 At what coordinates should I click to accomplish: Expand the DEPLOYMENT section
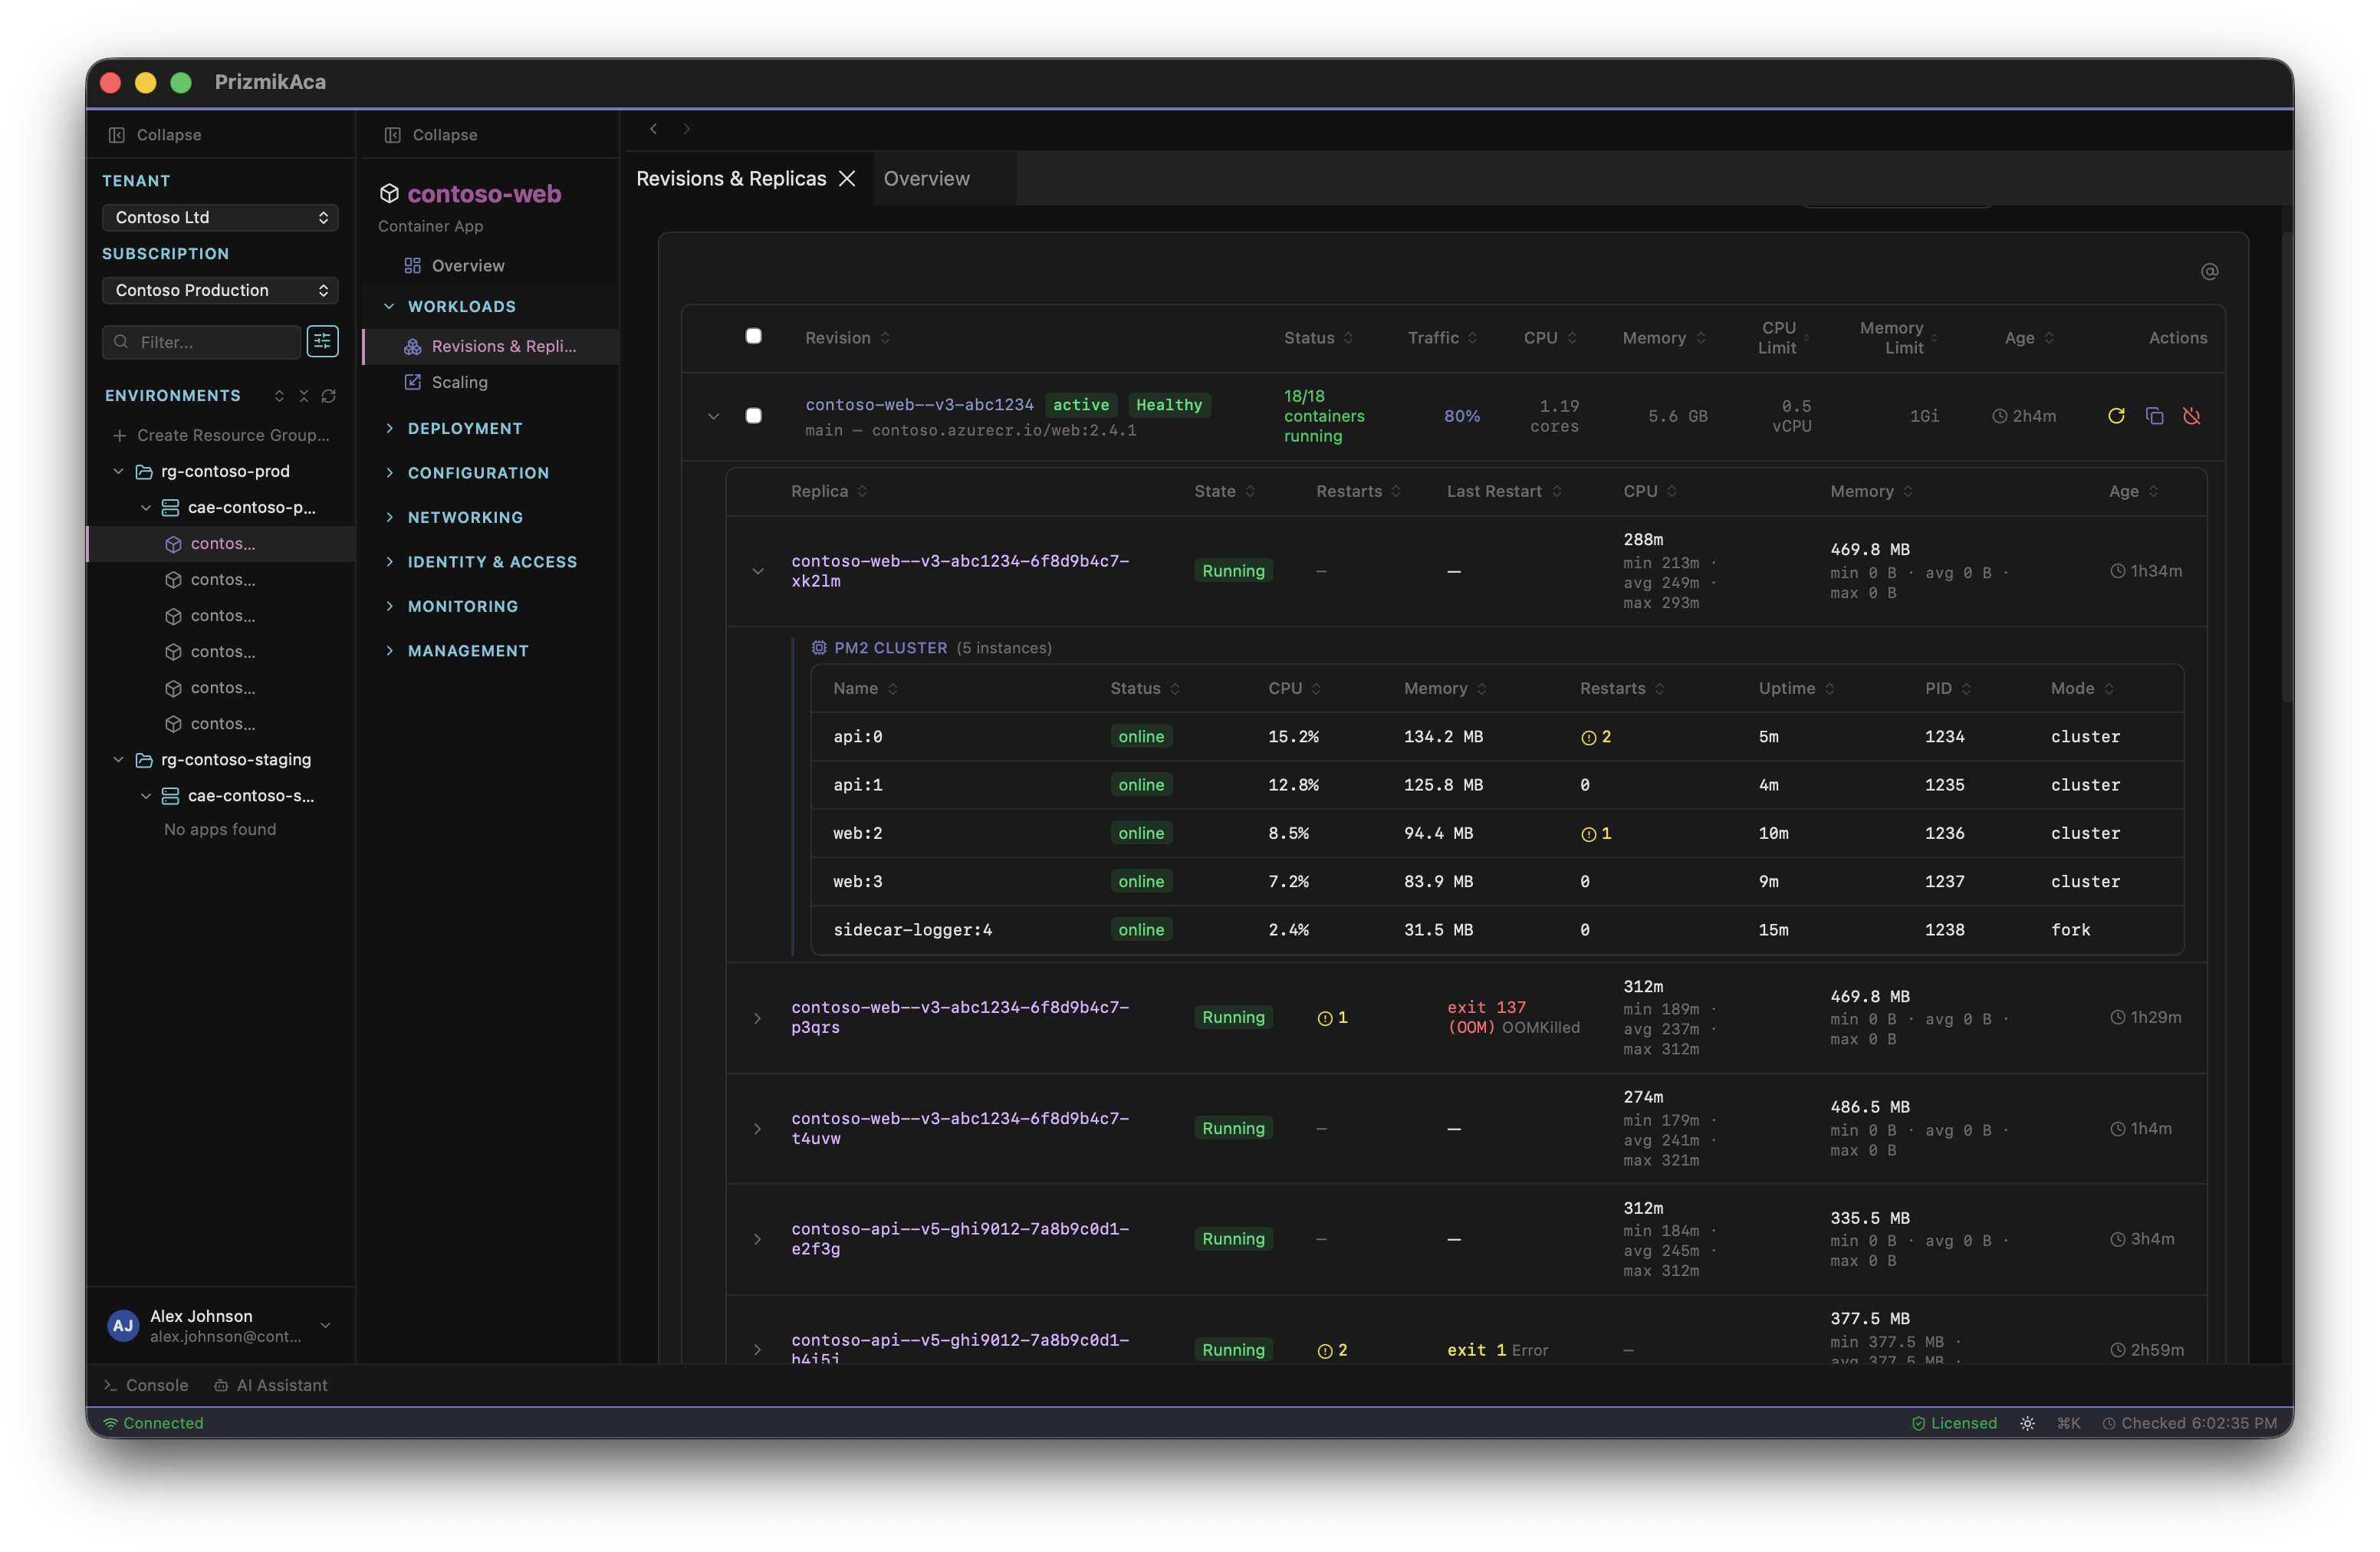click(x=465, y=427)
